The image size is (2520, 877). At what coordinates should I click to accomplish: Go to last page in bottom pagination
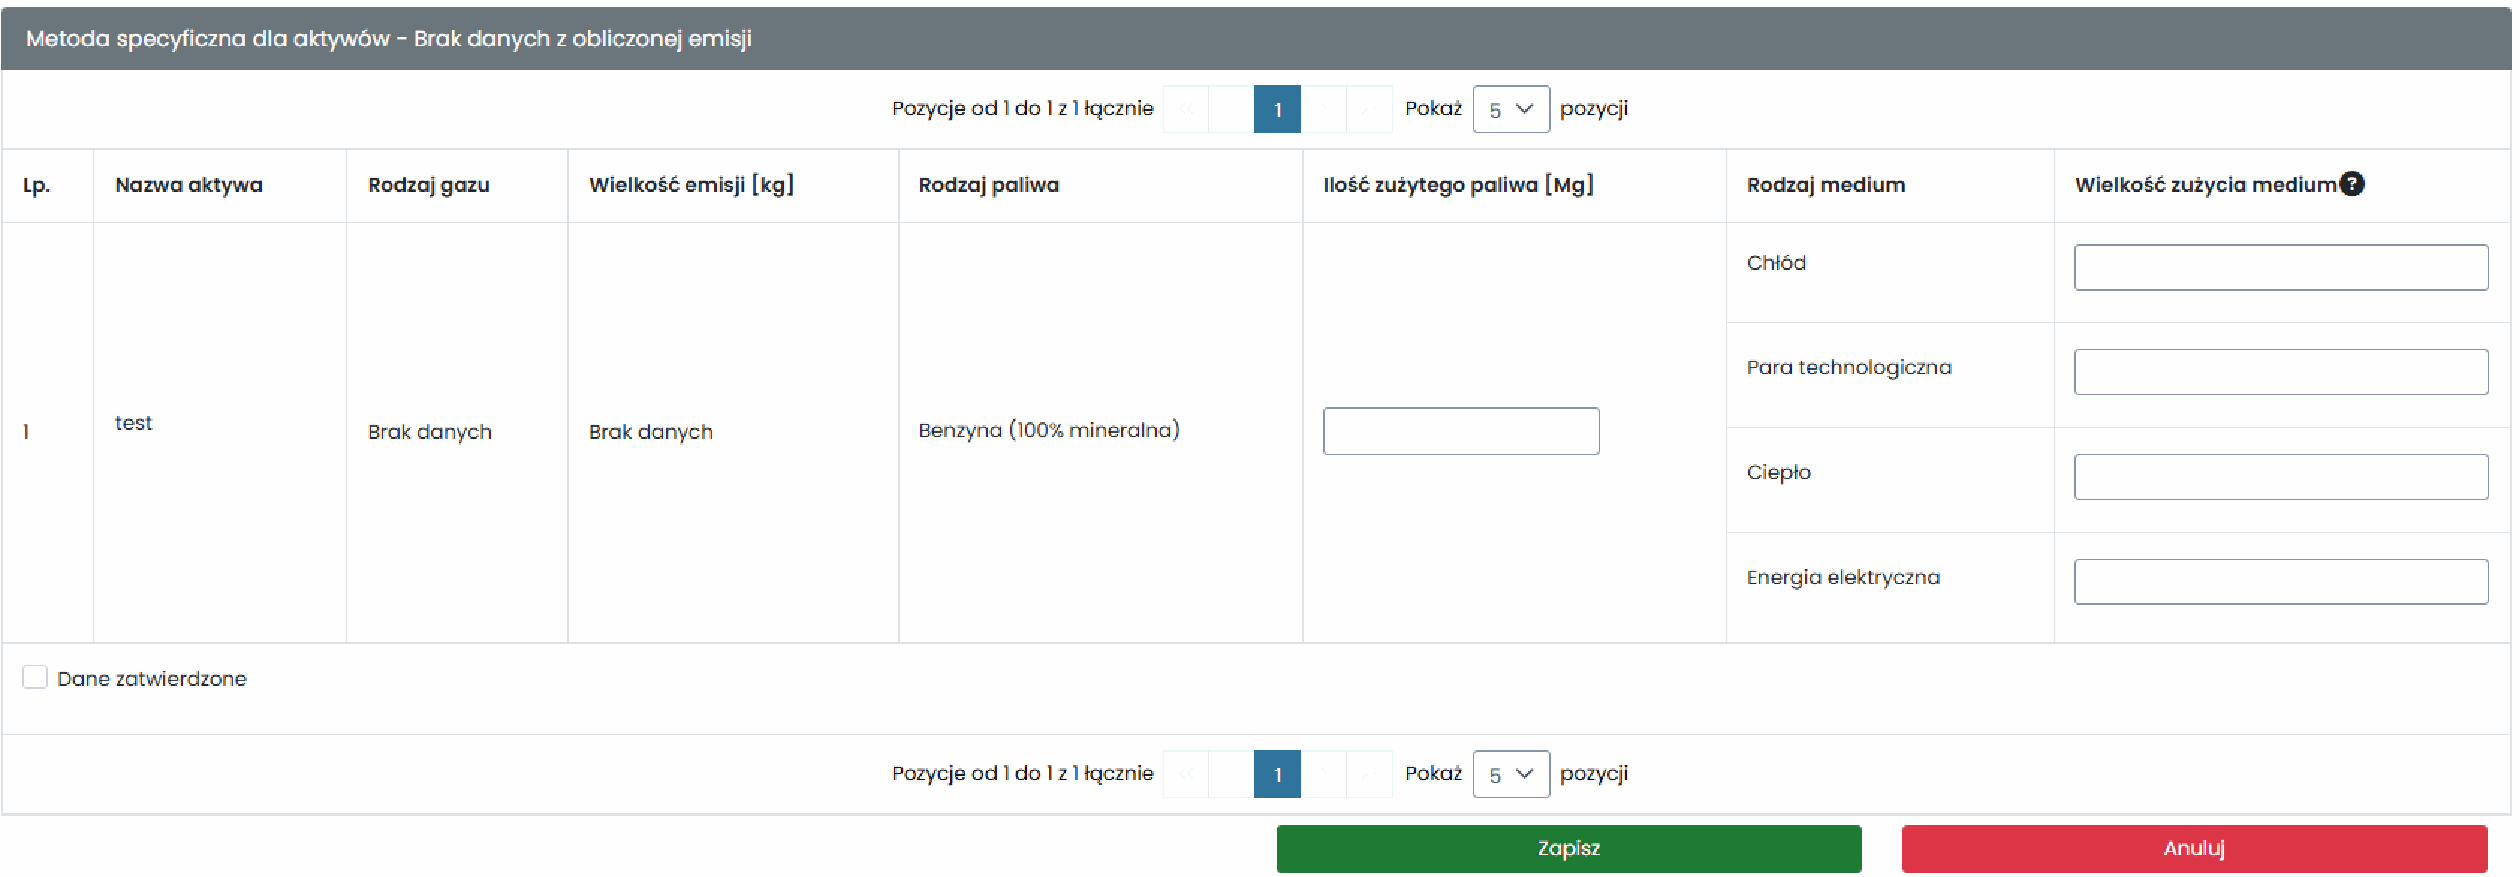(x=1369, y=774)
